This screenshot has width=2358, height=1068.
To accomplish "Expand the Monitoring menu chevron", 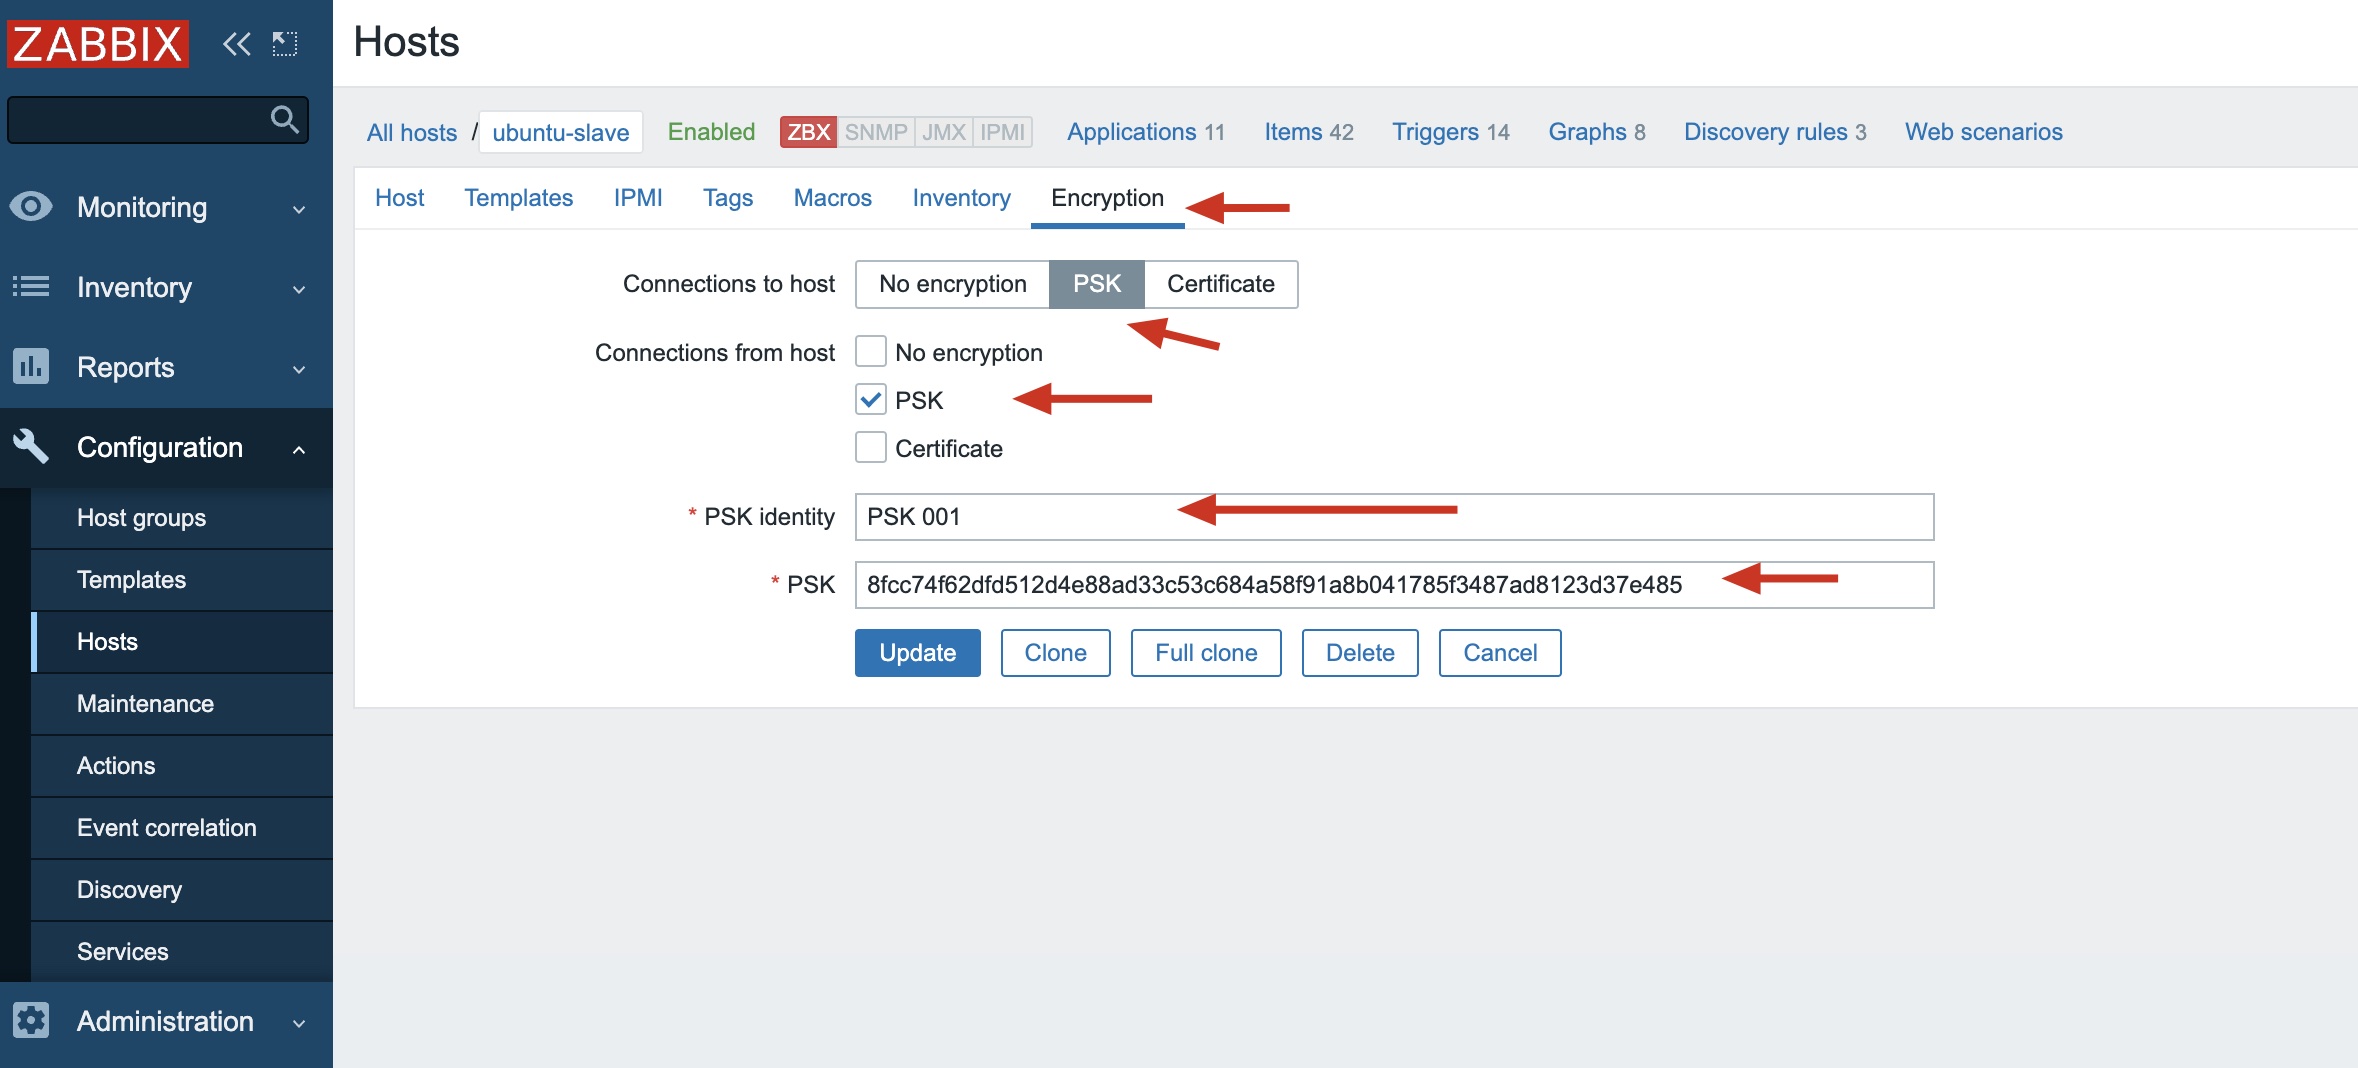I will (x=299, y=209).
